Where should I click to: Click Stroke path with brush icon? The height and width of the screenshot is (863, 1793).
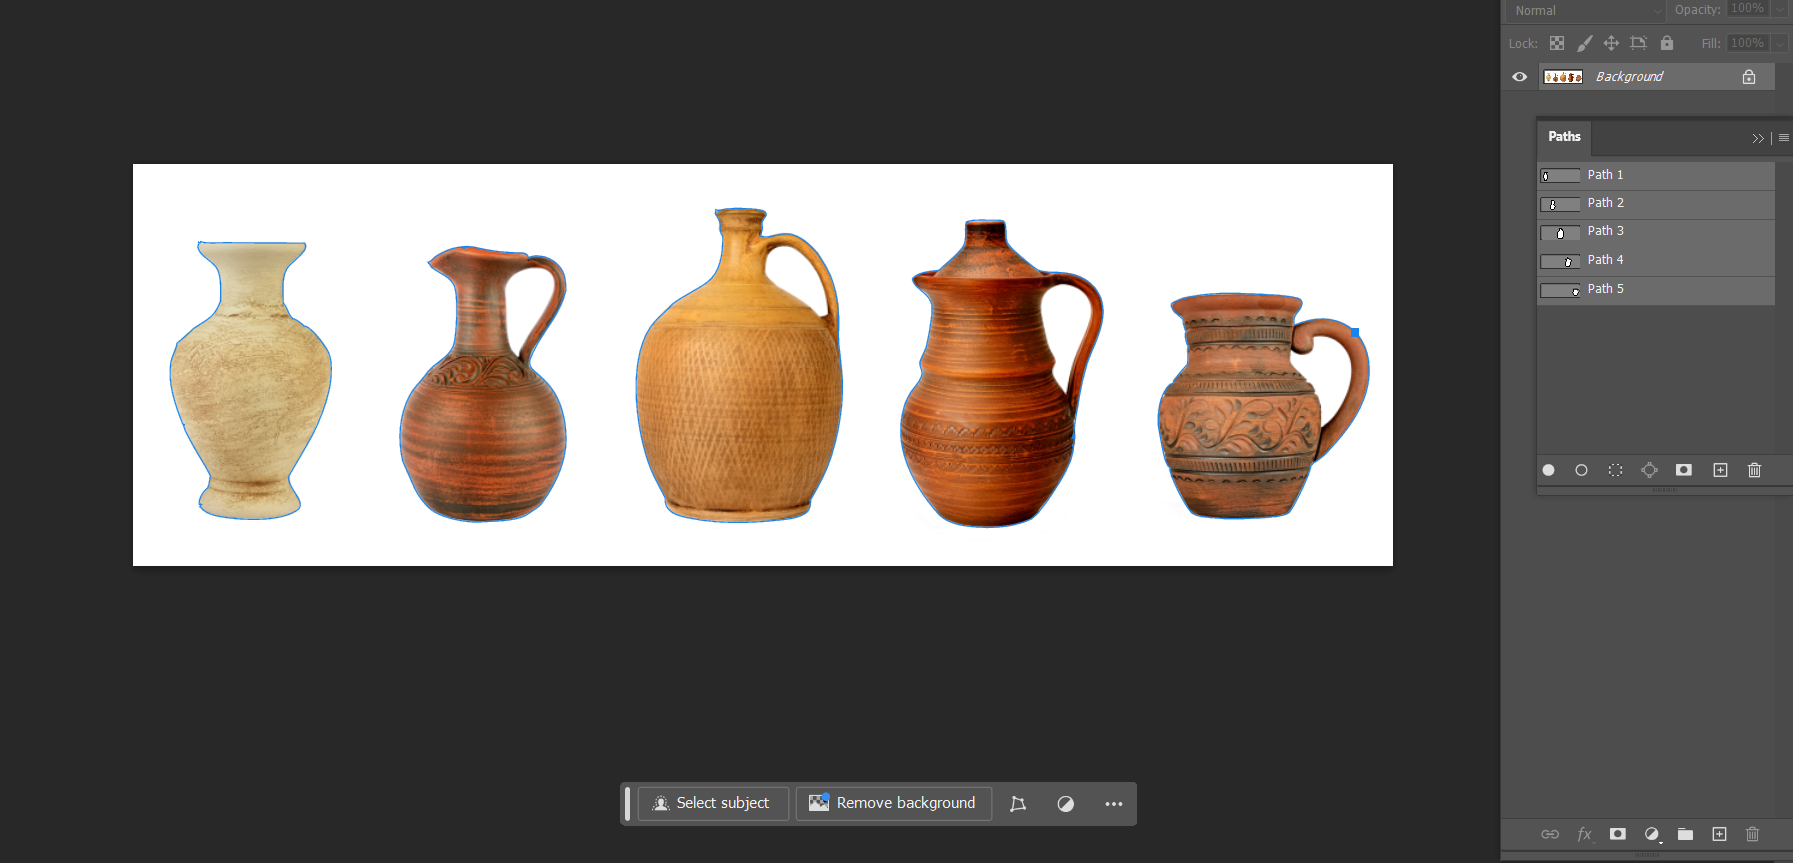coord(1581,470)
